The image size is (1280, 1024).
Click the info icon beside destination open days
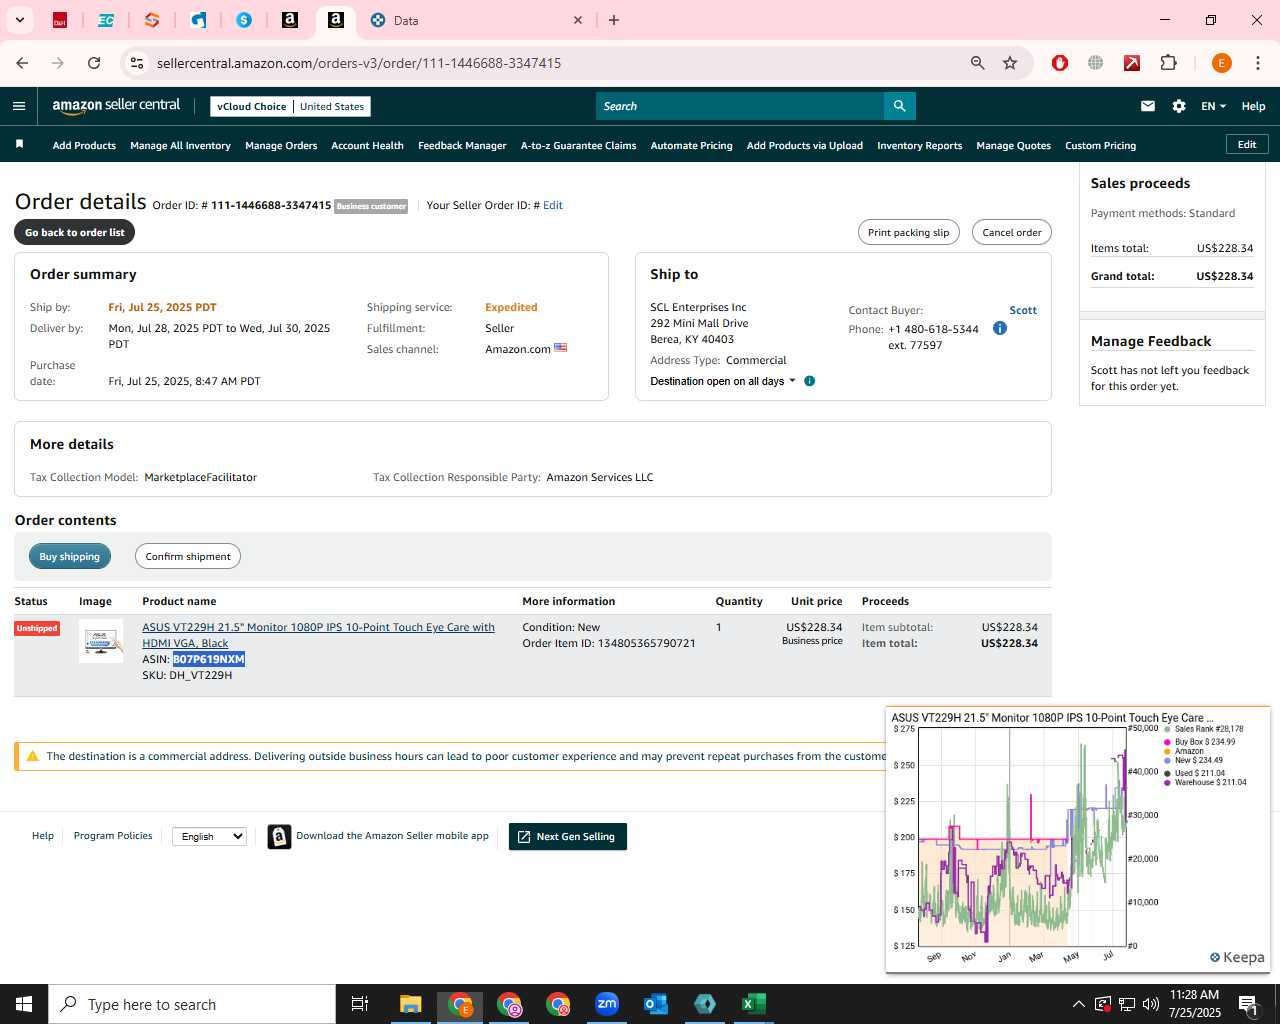point(810,381)
